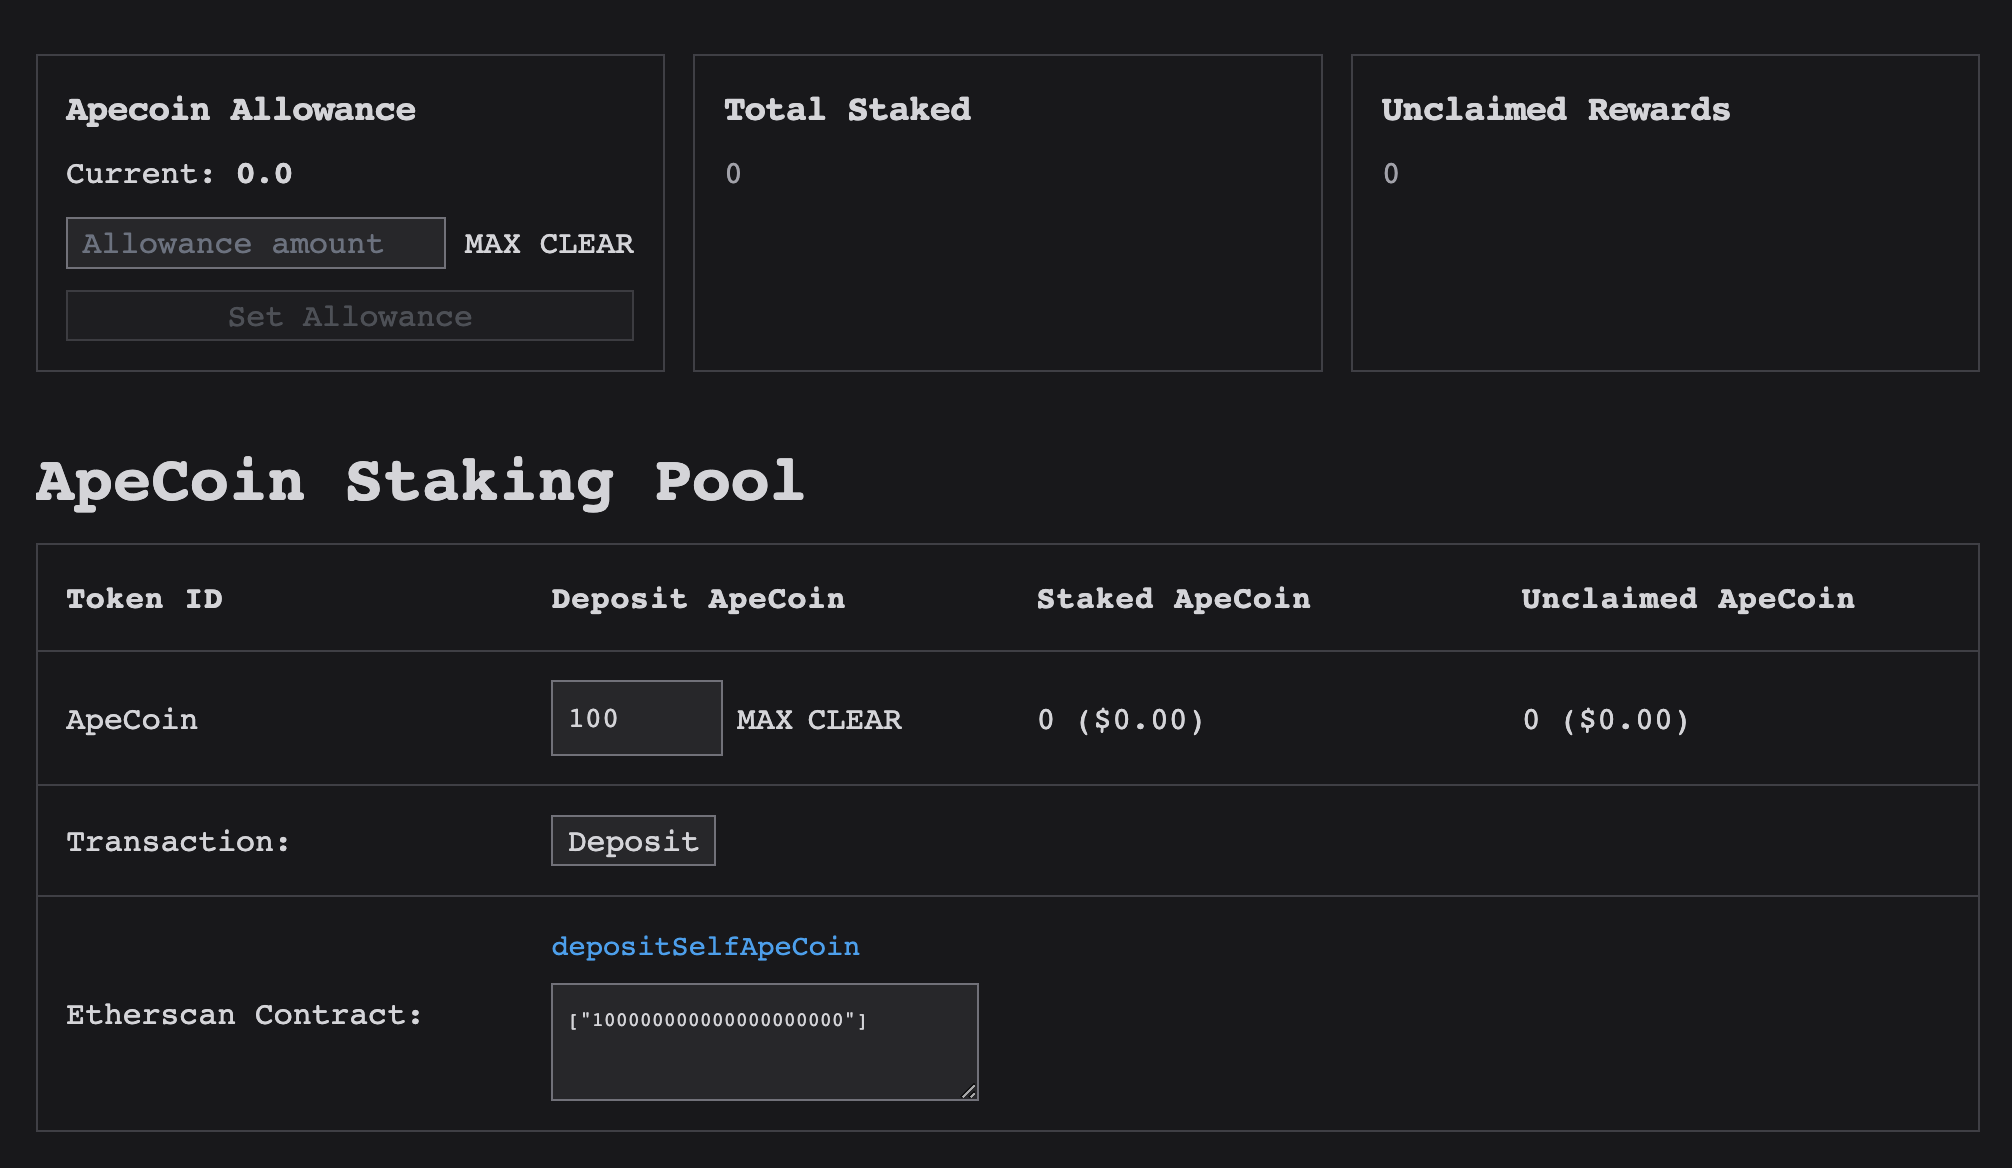Image resolution: width=2012 pixels, height=1168 pixels.
Task: Click the ApeCoin Staking Pool title
Action: tap(420, 481)
